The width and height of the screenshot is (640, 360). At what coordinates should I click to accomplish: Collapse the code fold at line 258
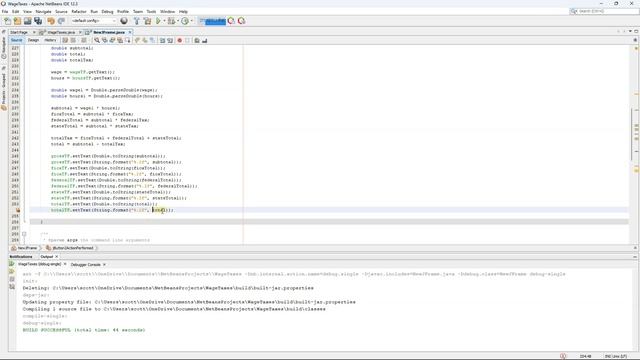24,234
